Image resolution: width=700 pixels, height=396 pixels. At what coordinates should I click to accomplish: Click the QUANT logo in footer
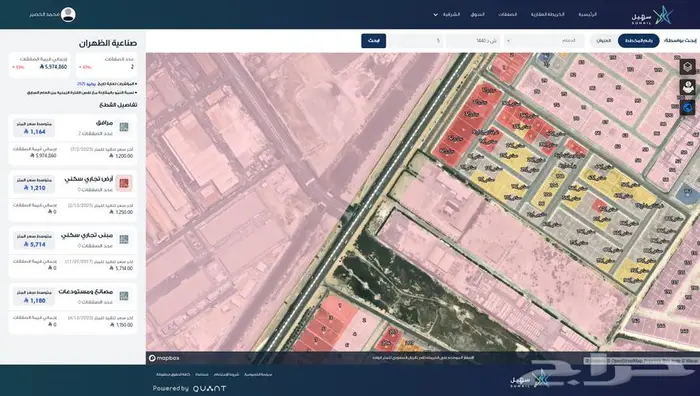pyautogui.click(x=209, y=389)
